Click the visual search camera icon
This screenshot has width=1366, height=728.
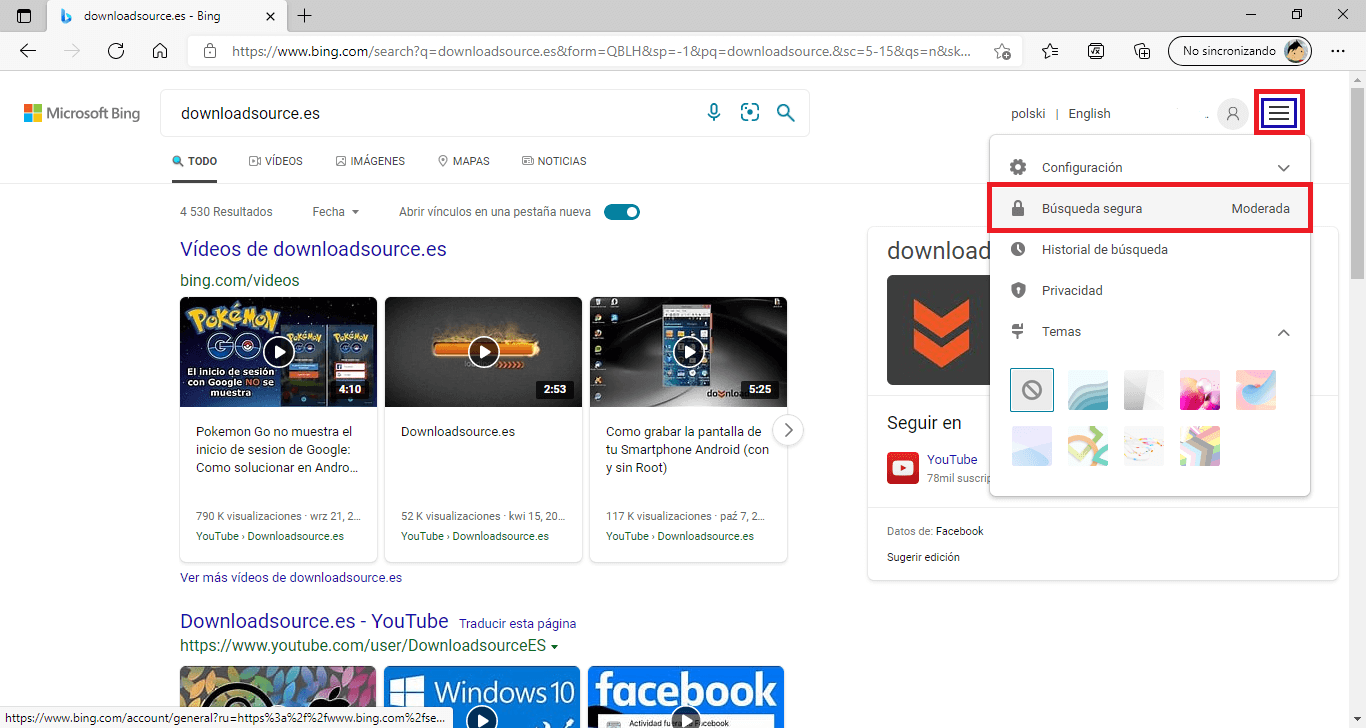(750, 113)
